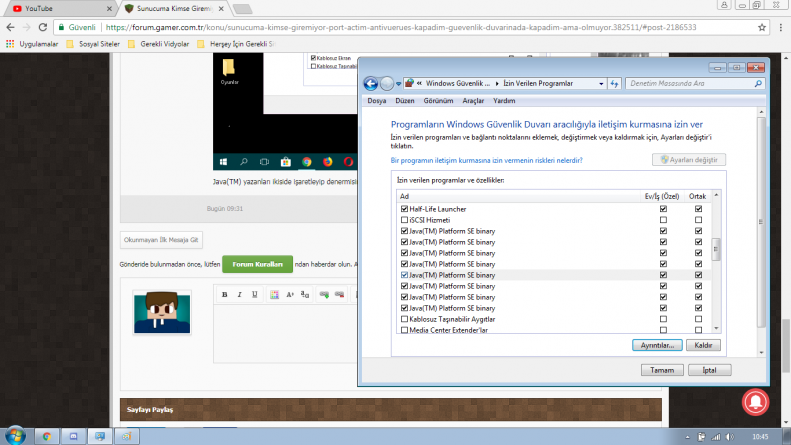Uncheck Half-Life Launcher program checkbox
Viewport: 791px width, 445px height.
coord(404,209)
